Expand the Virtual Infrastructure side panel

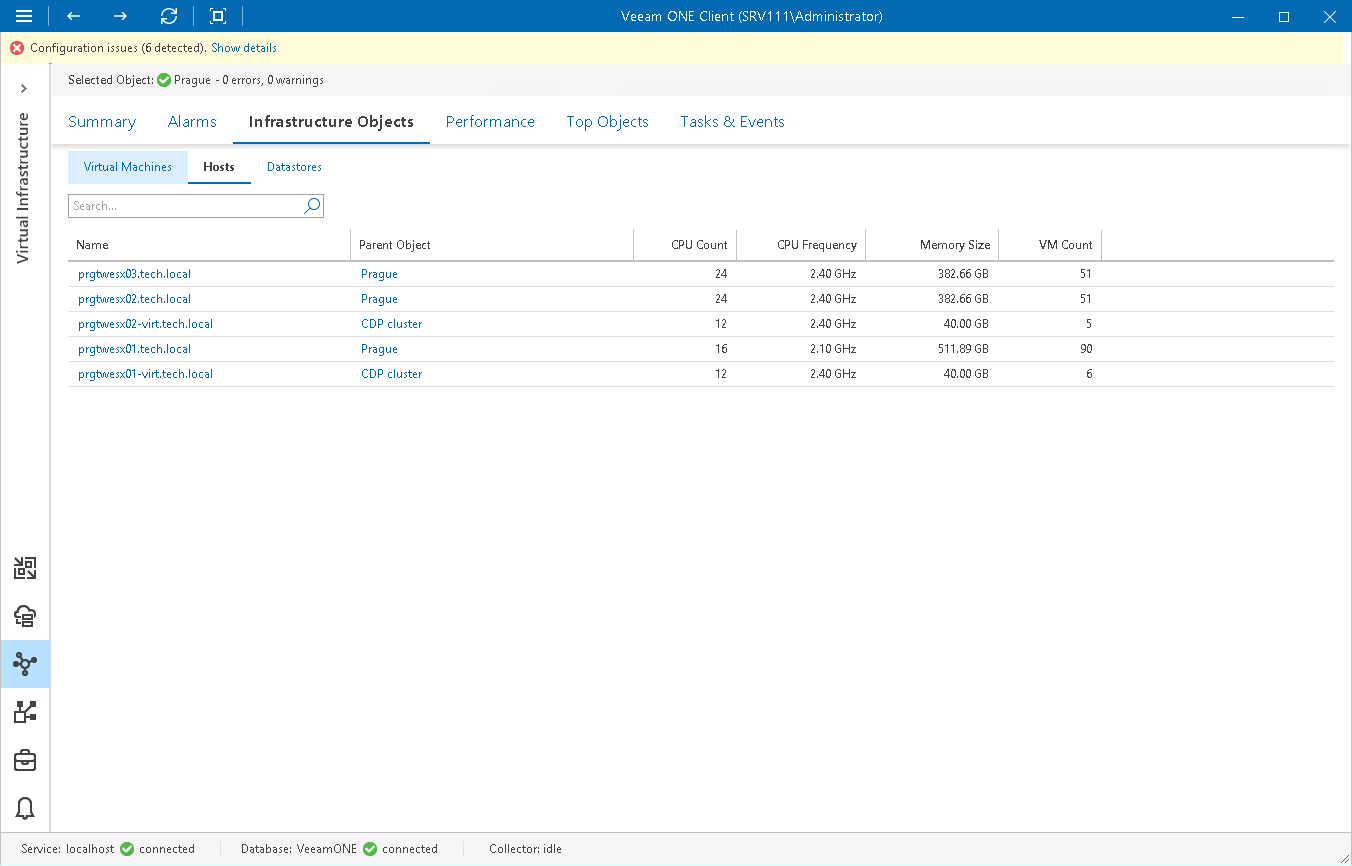[x=24, y=89]
